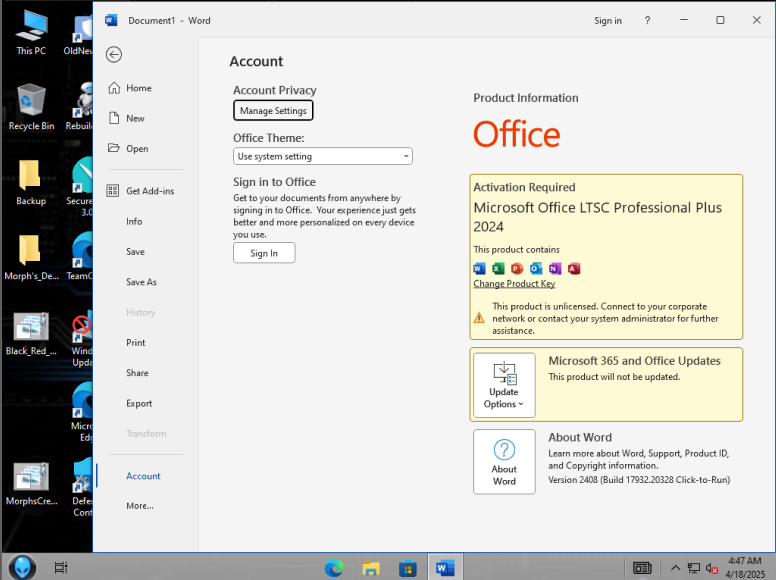This screenshot has height=580, width=776.
Task: Click the Outlook product icon
Action: pos(536,268)
